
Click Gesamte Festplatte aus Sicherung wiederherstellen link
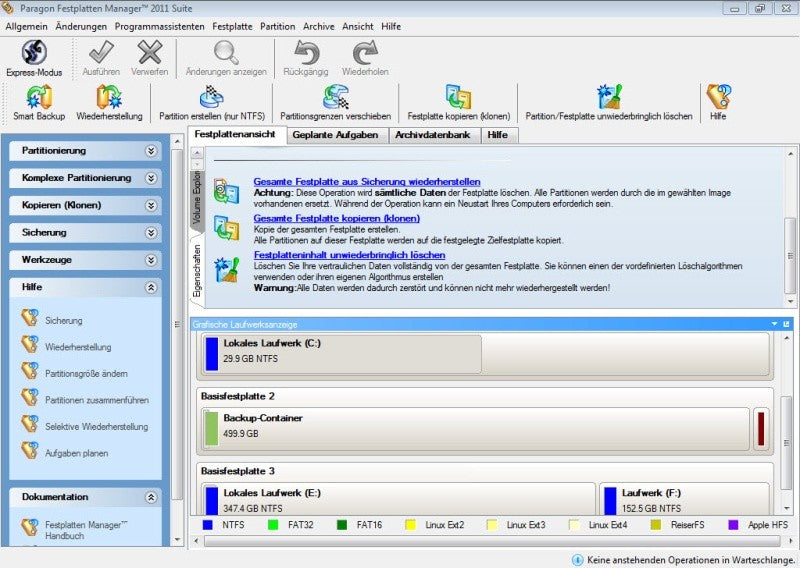coord(367,182)
